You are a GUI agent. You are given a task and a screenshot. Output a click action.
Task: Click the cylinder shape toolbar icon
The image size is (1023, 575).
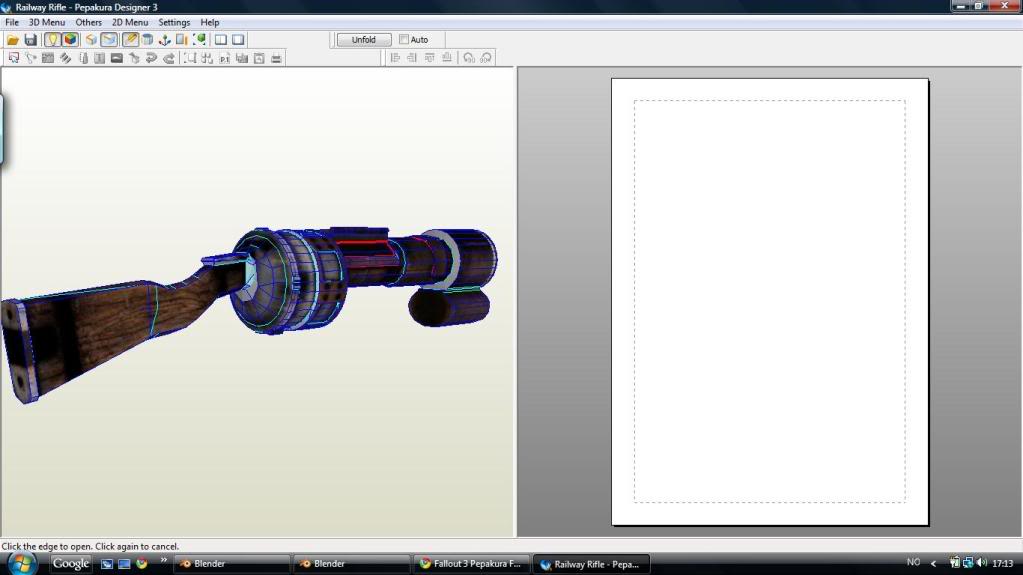pyautogui.click(x=147, y=40)
